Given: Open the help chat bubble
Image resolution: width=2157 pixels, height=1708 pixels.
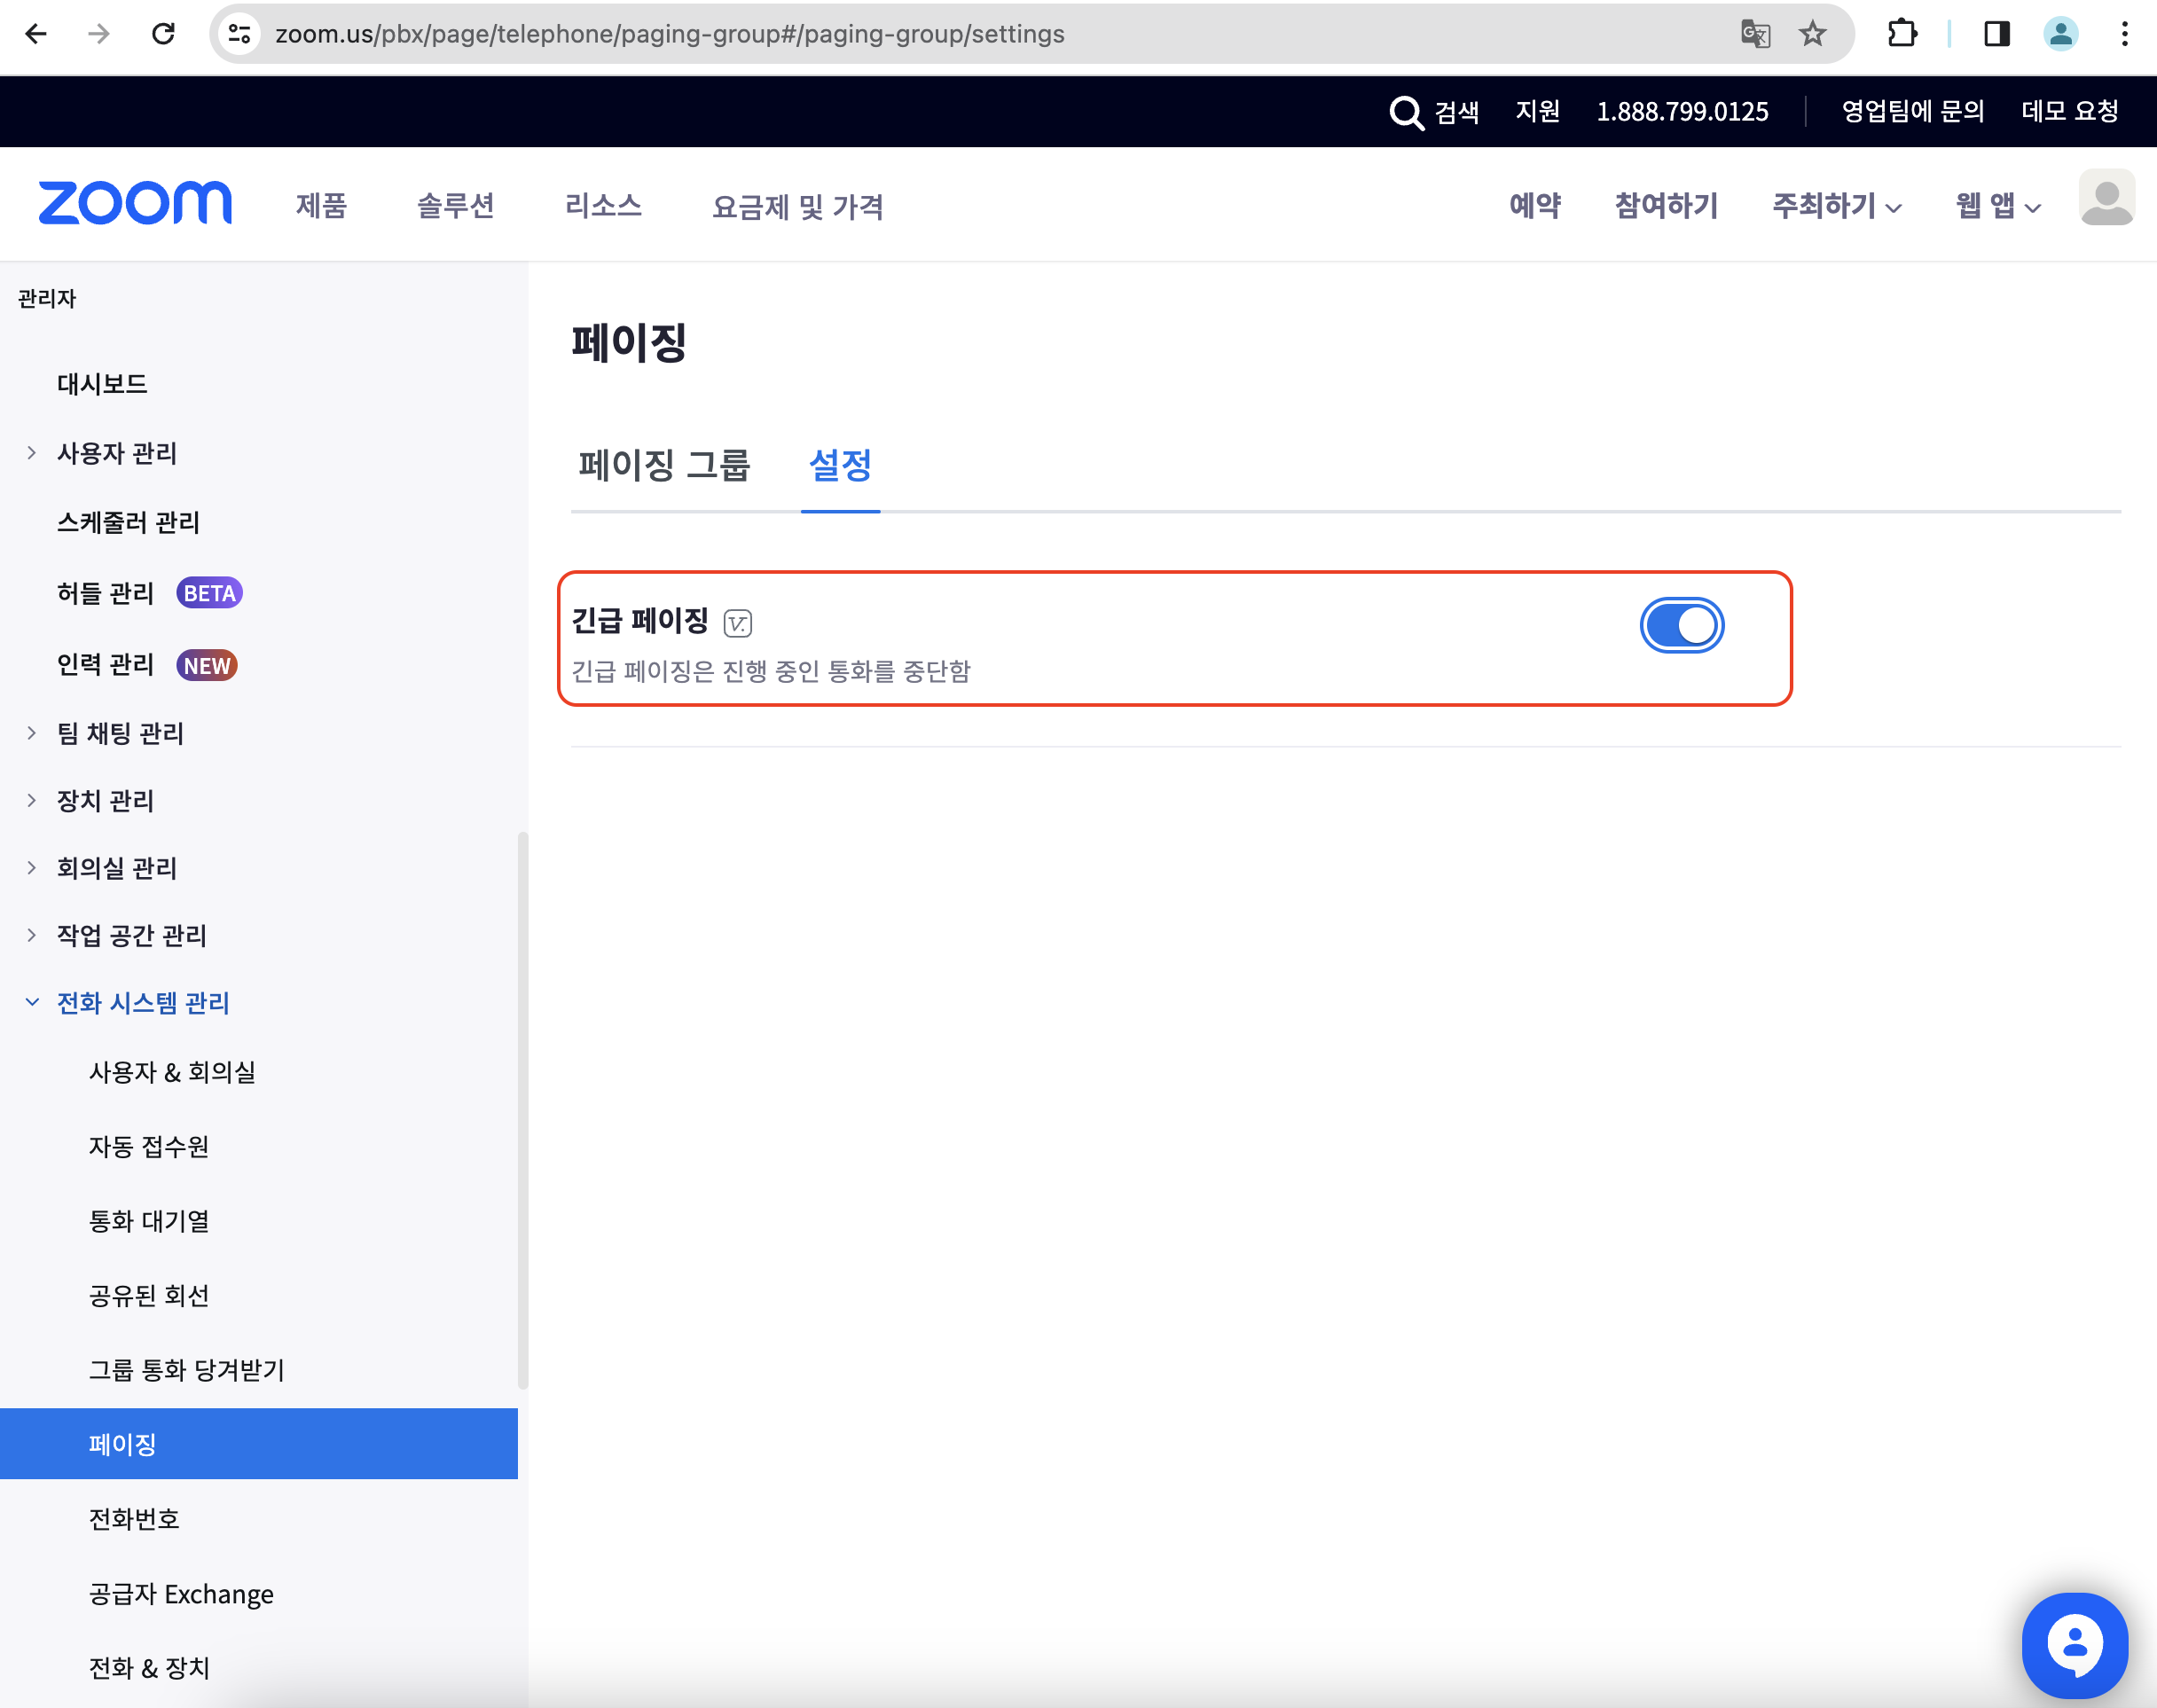Looking at the screenshot, I should [2075, 1645].
